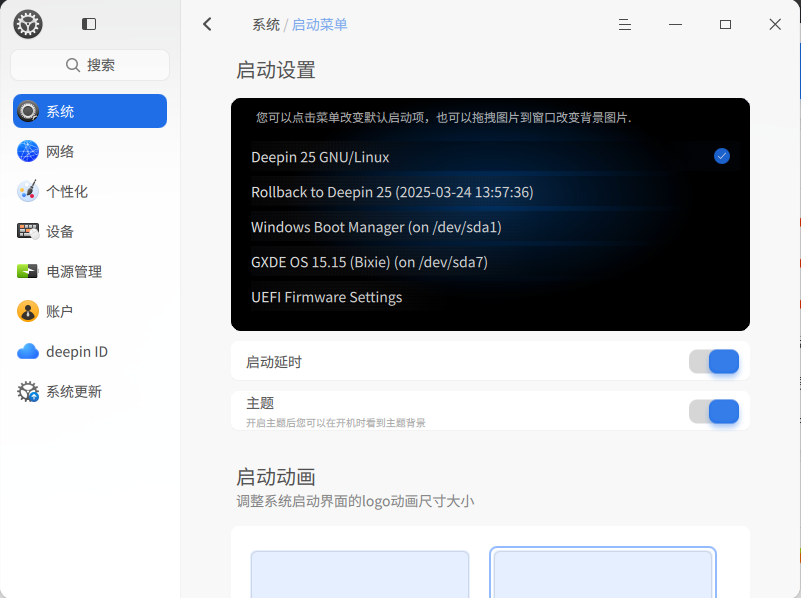Click the 系统 breadcrumb link
Image resolution: width=801 pixels, height=598 pixels.
(x=266, y=25)
